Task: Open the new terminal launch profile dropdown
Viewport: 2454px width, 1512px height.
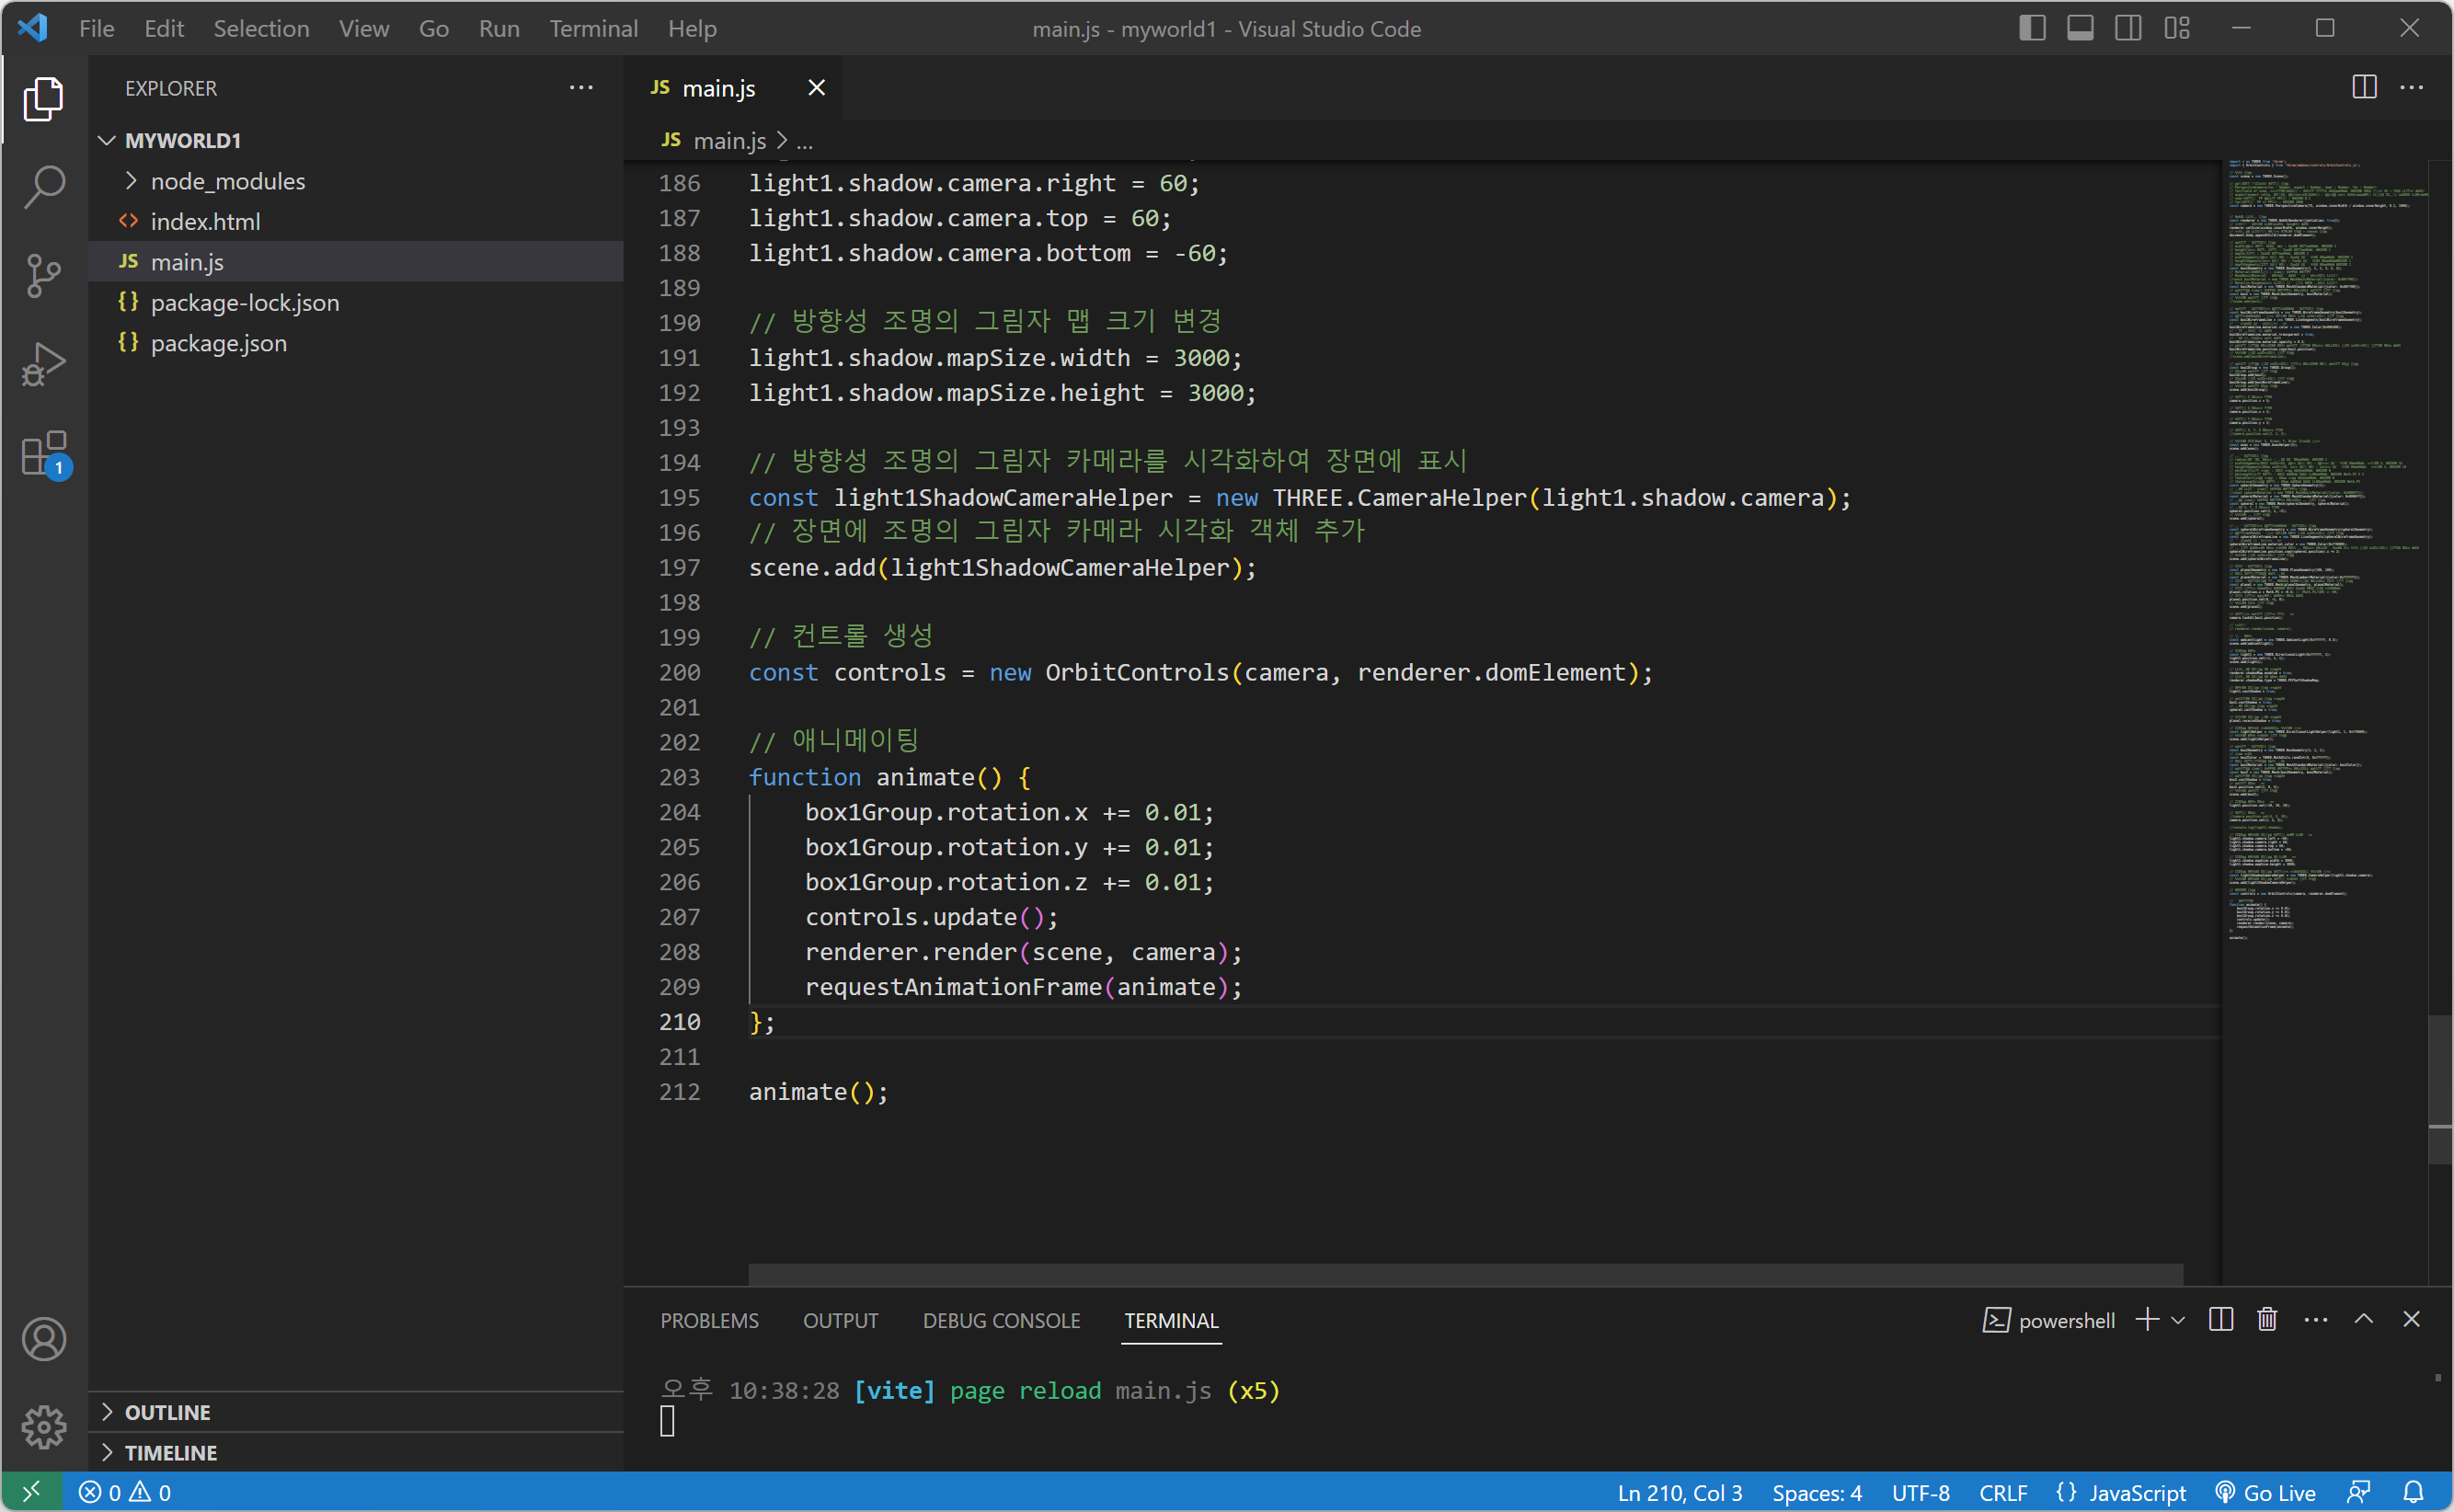Action: pos(2178,1321)
